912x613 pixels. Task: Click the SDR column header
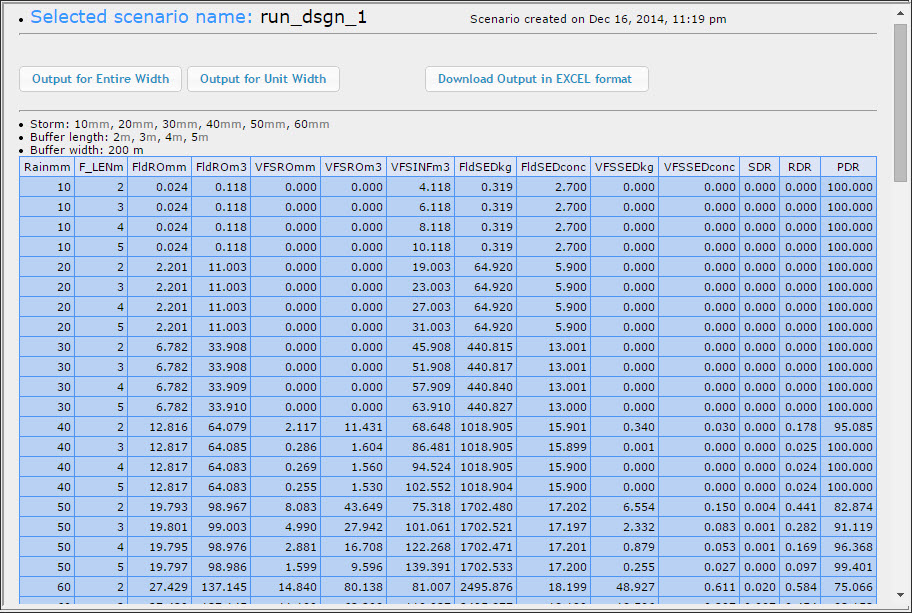[760, 167]
